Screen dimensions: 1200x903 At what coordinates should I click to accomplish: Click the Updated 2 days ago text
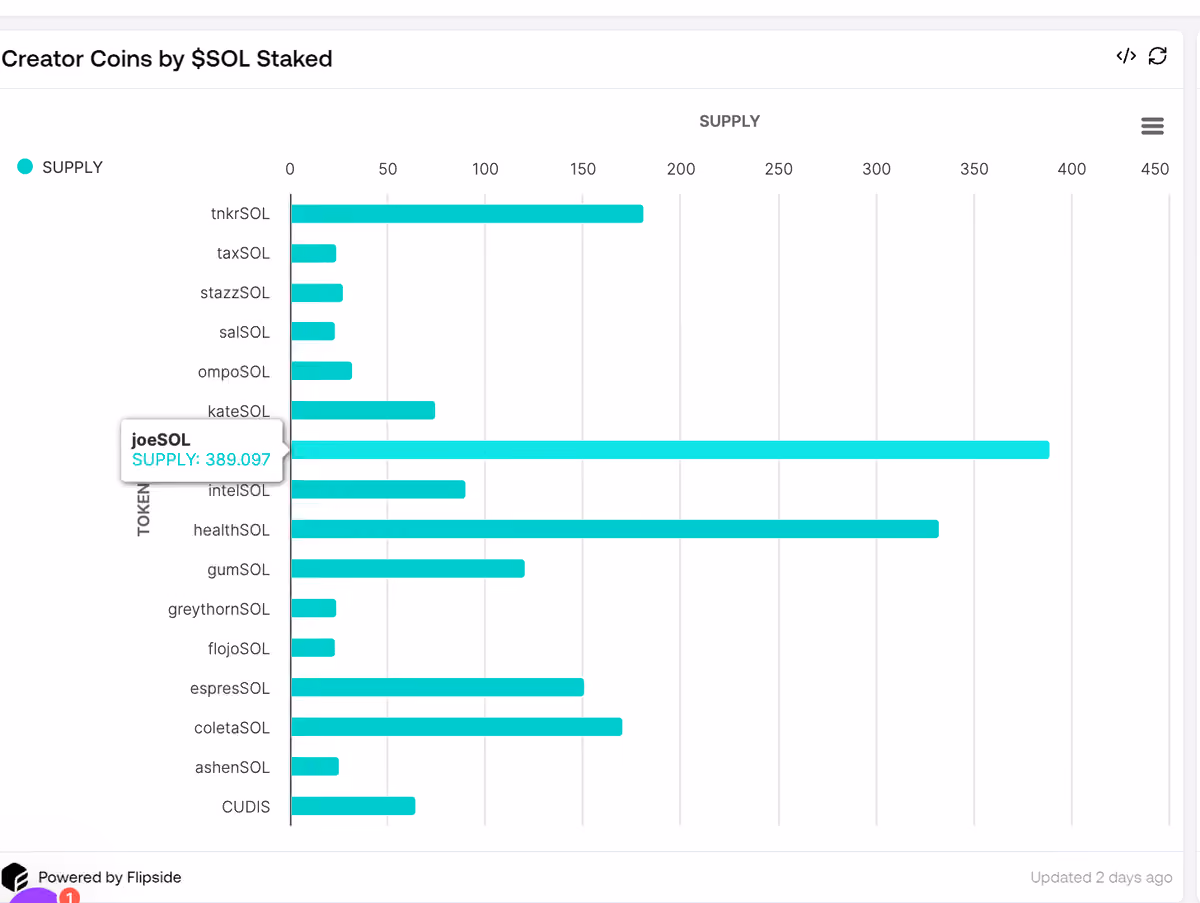tap(1101, 877)
